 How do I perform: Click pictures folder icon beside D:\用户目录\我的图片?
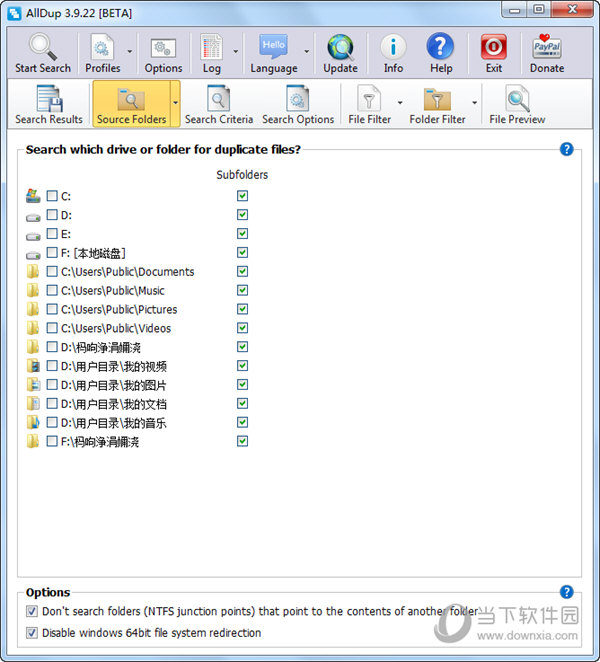click(x=33, y=385)
